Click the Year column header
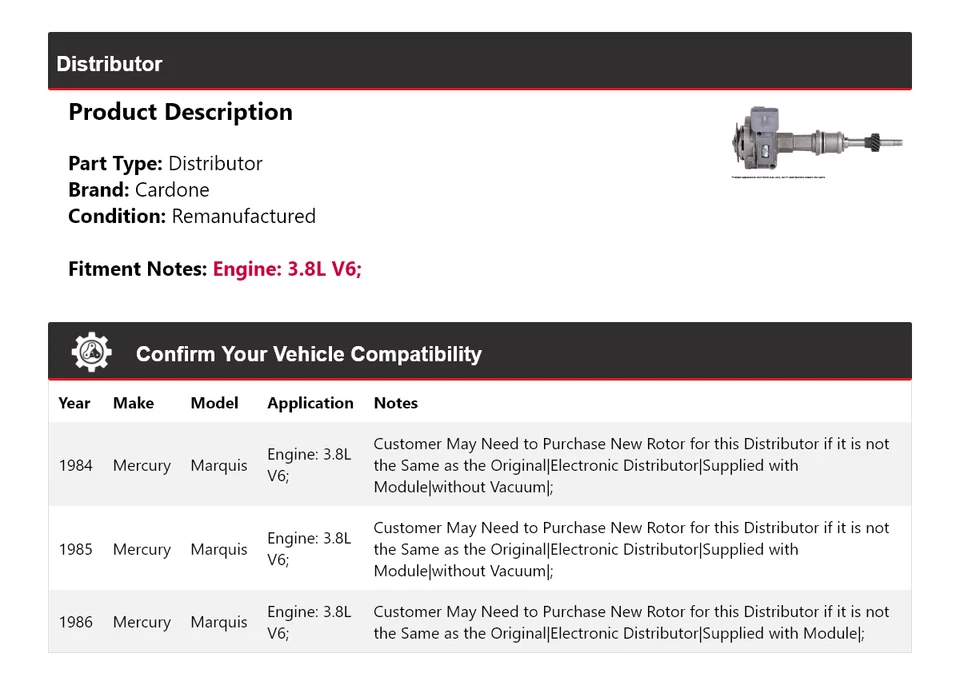Viewport: 960px width, 685px height. click(x=74, y=403)
